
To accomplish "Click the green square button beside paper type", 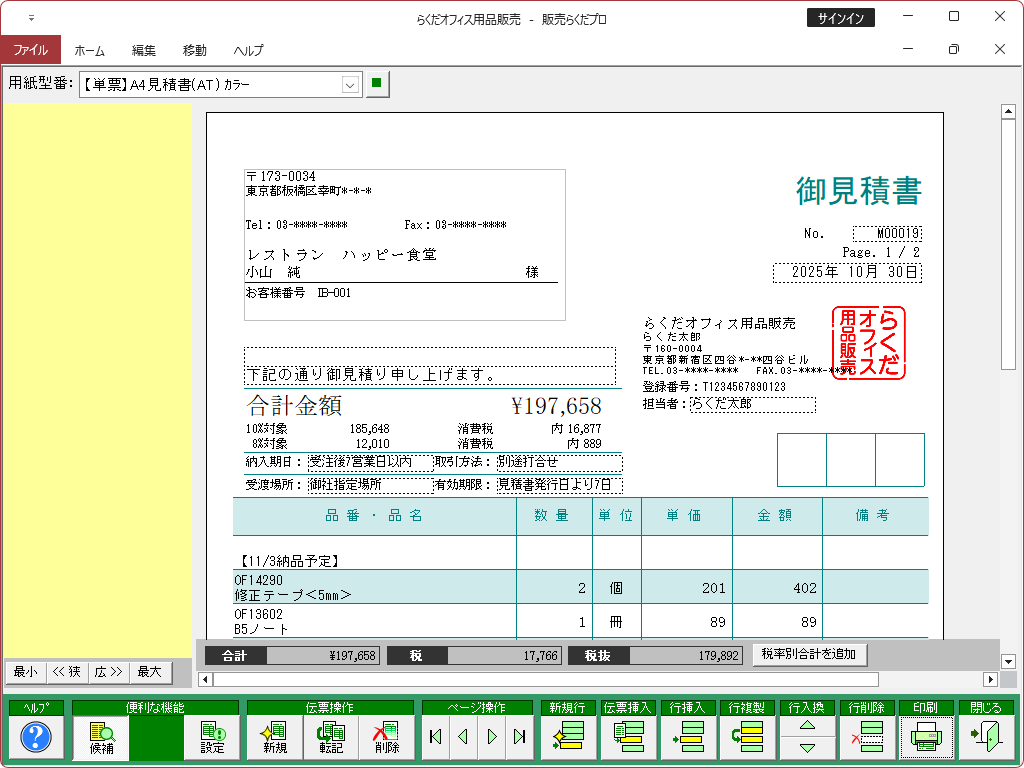I will coord(376,84).
